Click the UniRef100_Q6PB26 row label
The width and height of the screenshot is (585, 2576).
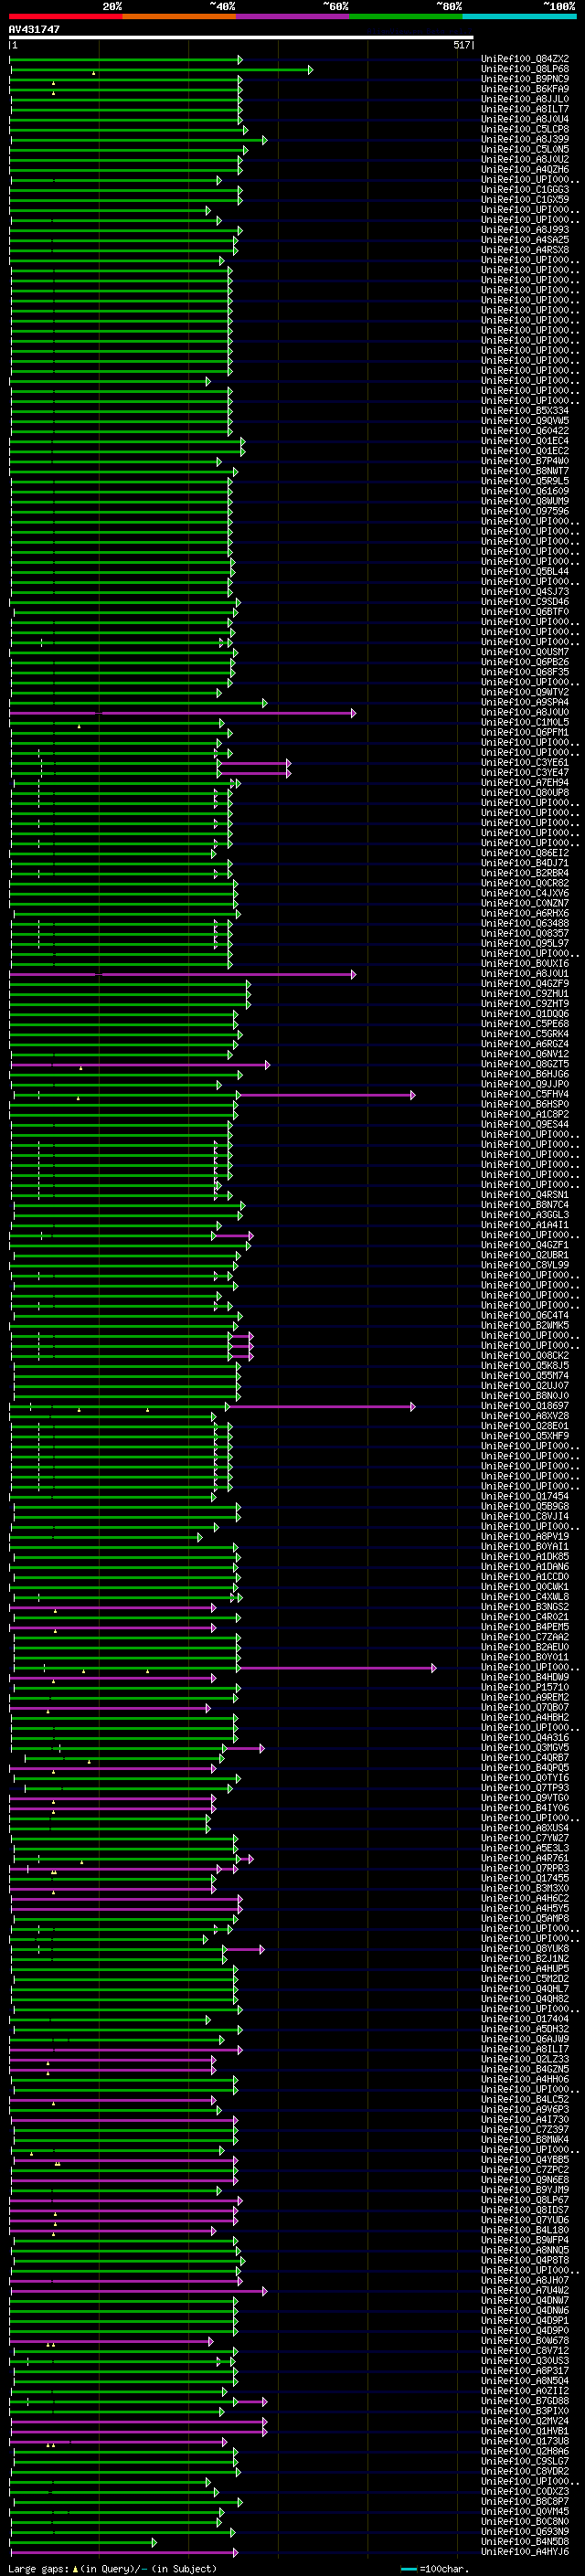(x=525, y=662)
